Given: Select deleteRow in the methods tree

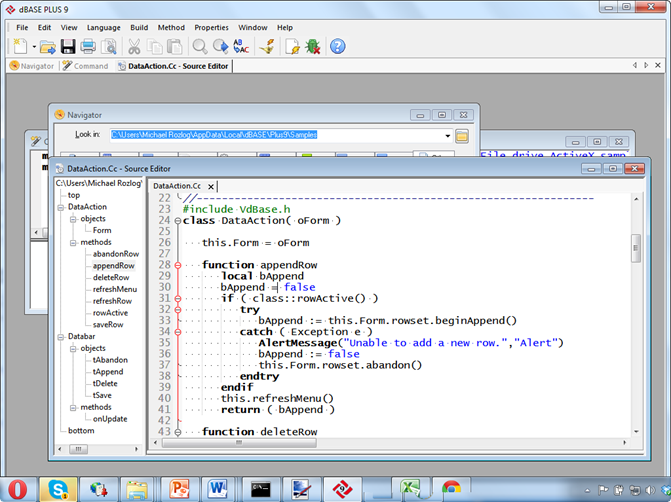Looking at the screenshot, I should coord(111,277).
